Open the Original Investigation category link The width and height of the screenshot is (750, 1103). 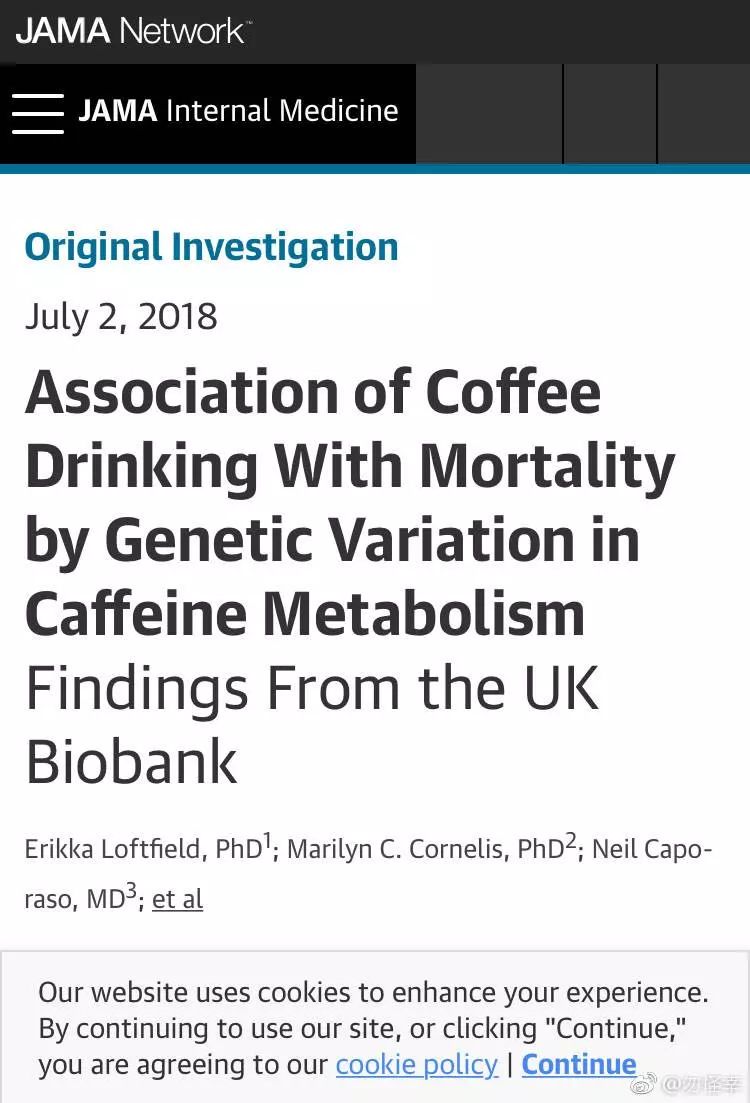coord(211,247)
